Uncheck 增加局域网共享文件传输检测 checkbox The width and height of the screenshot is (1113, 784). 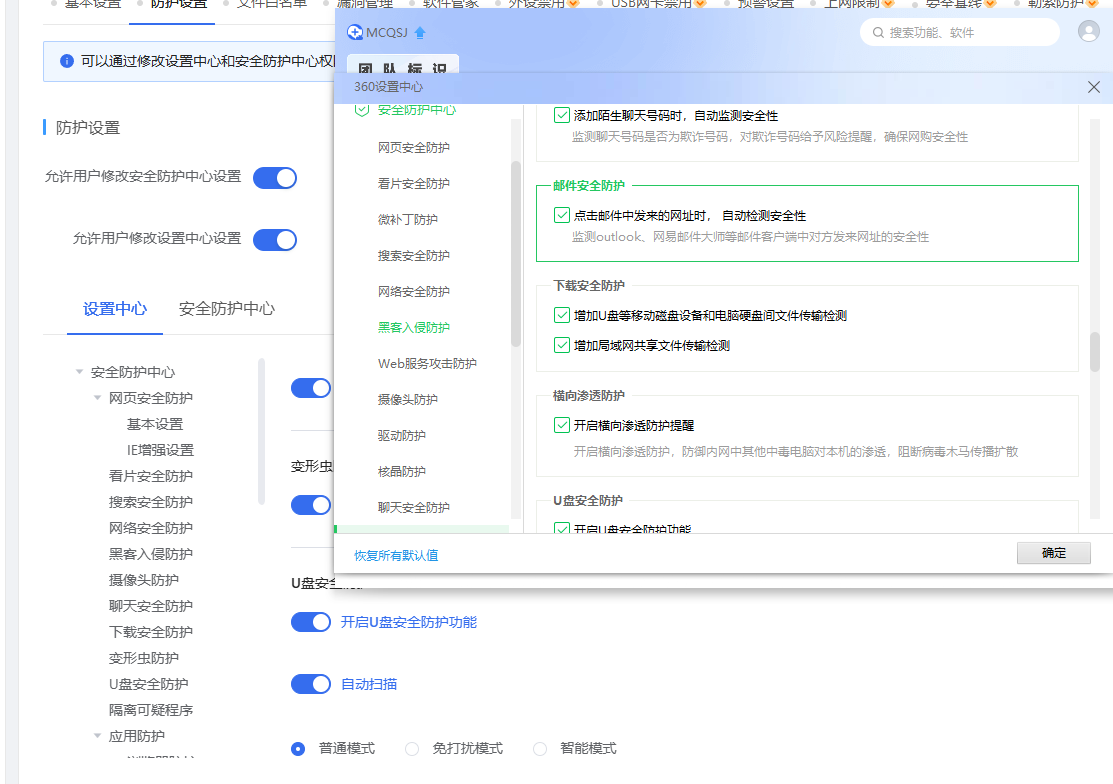[562, 346]
